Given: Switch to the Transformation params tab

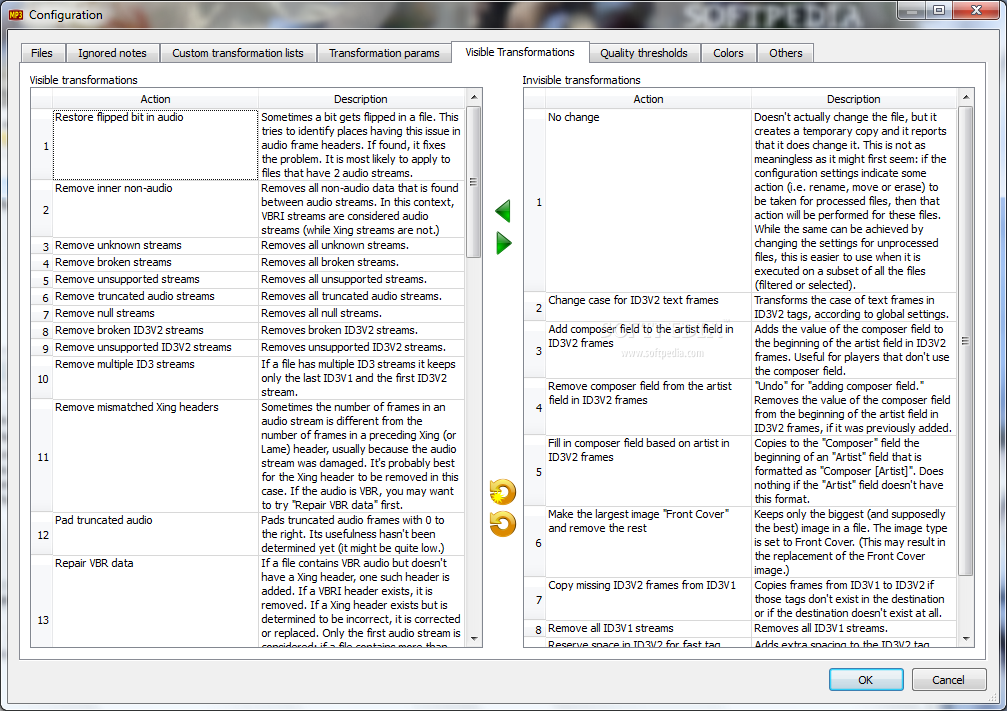Looking at the screenshot, I should [384, 53].
